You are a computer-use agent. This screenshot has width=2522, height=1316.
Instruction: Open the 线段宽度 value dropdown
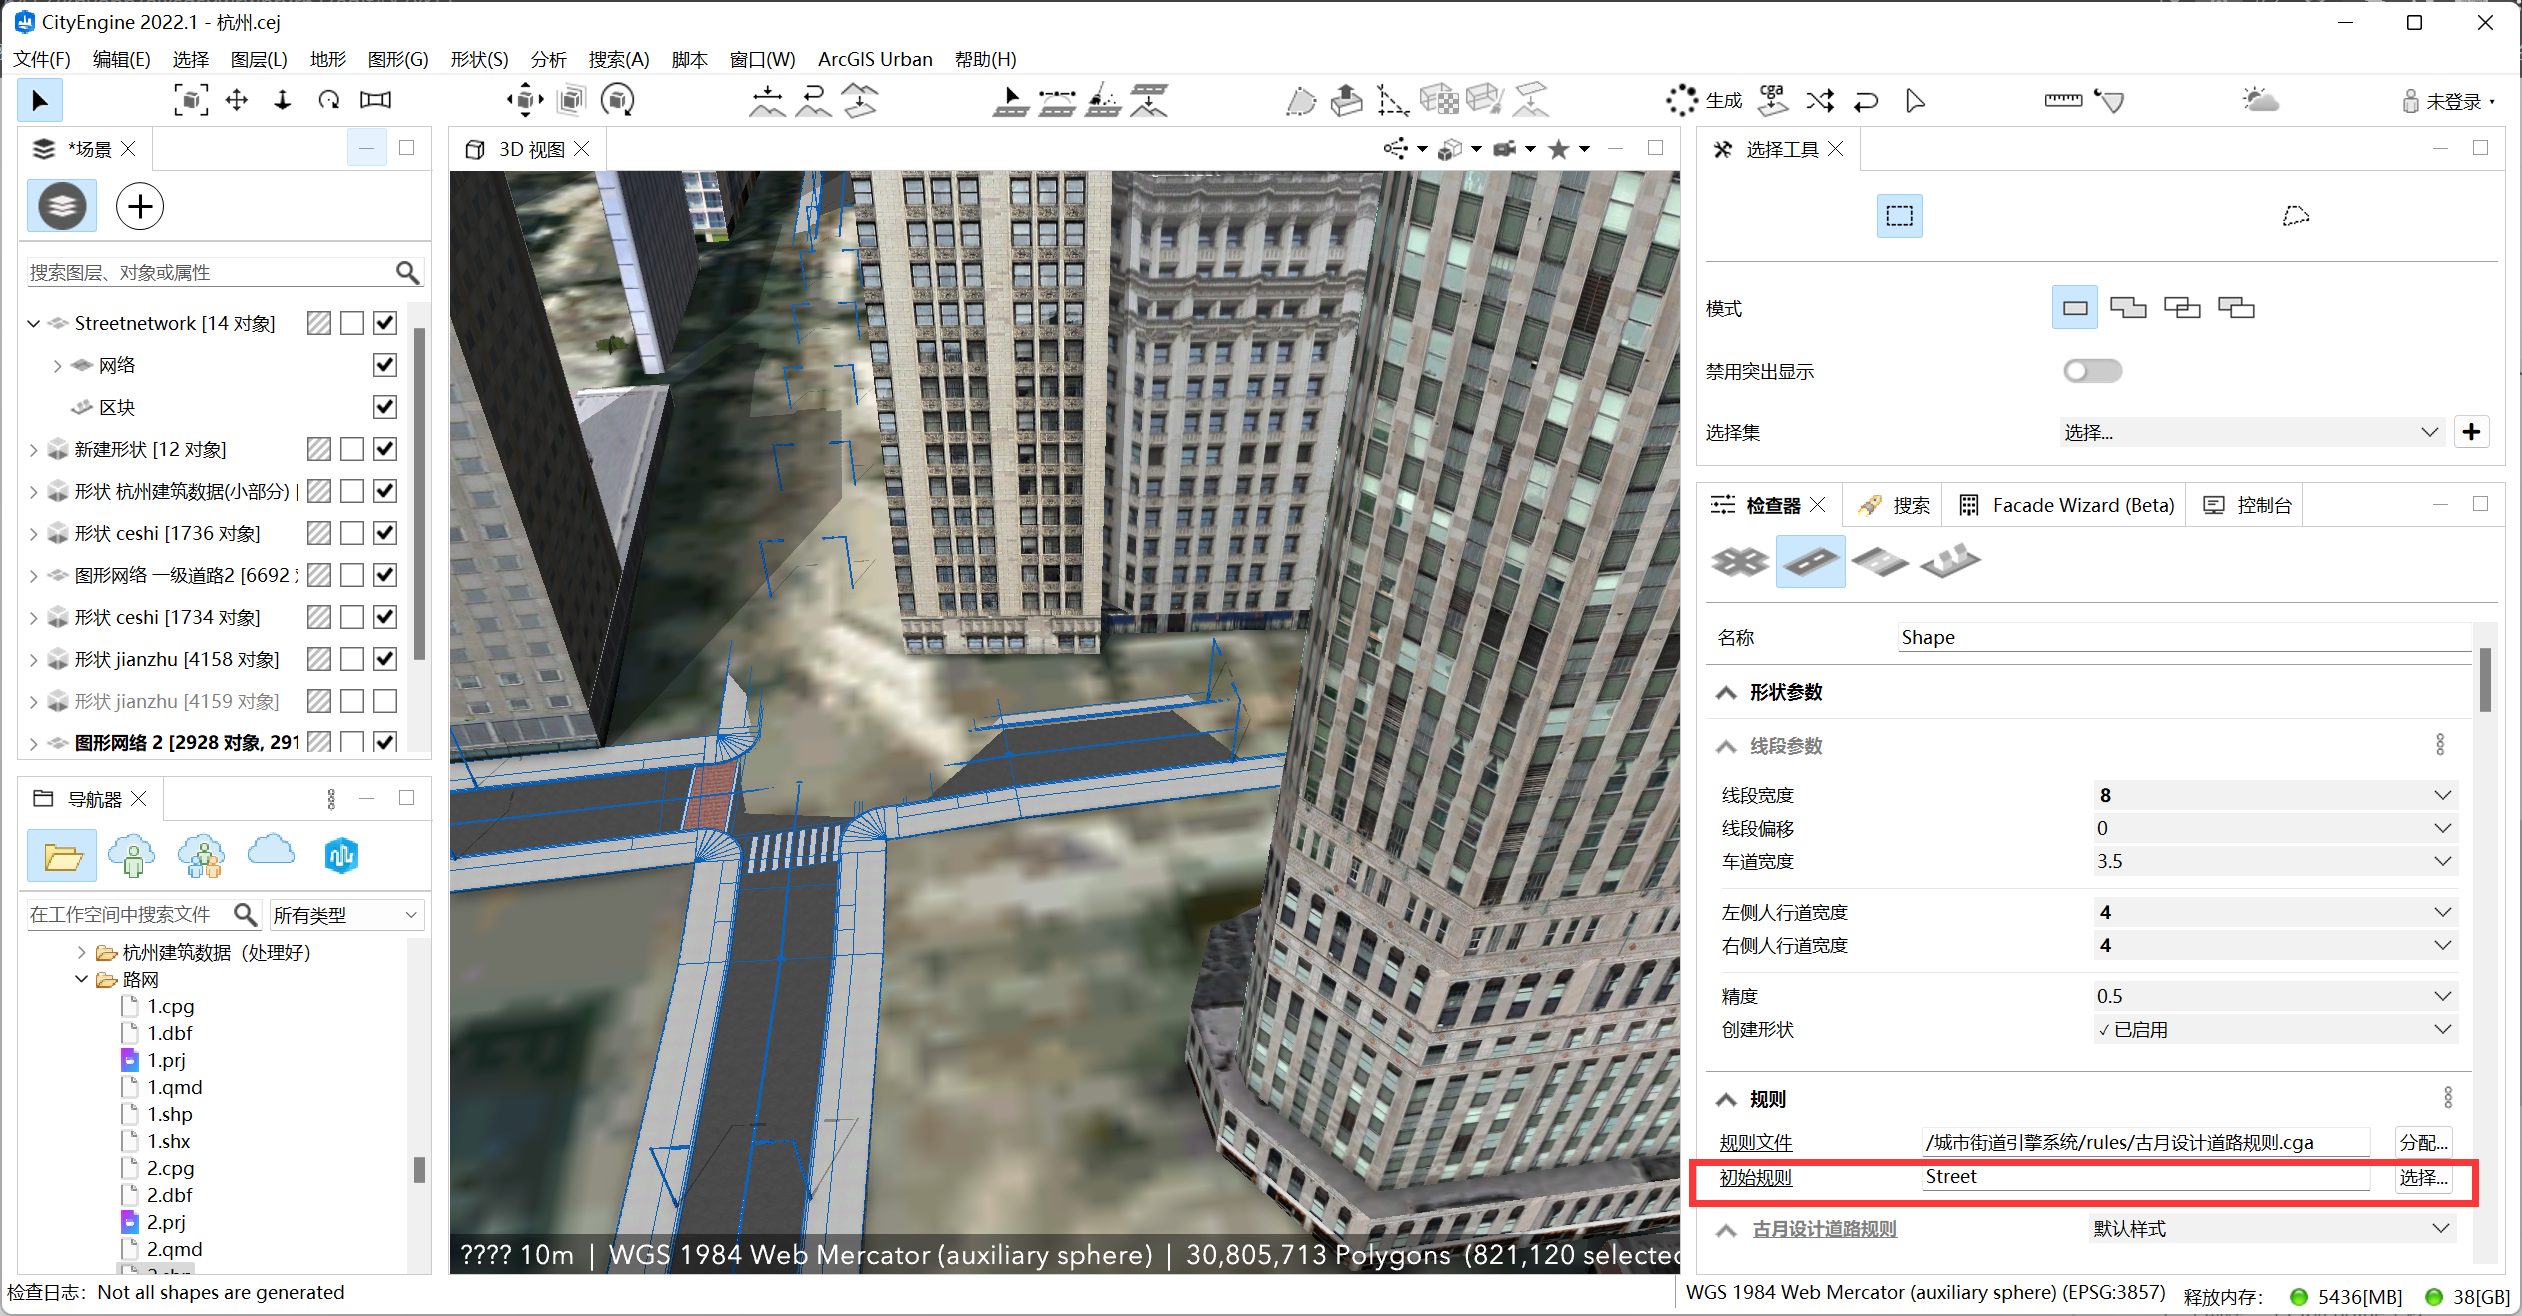tap(2443, 795)
